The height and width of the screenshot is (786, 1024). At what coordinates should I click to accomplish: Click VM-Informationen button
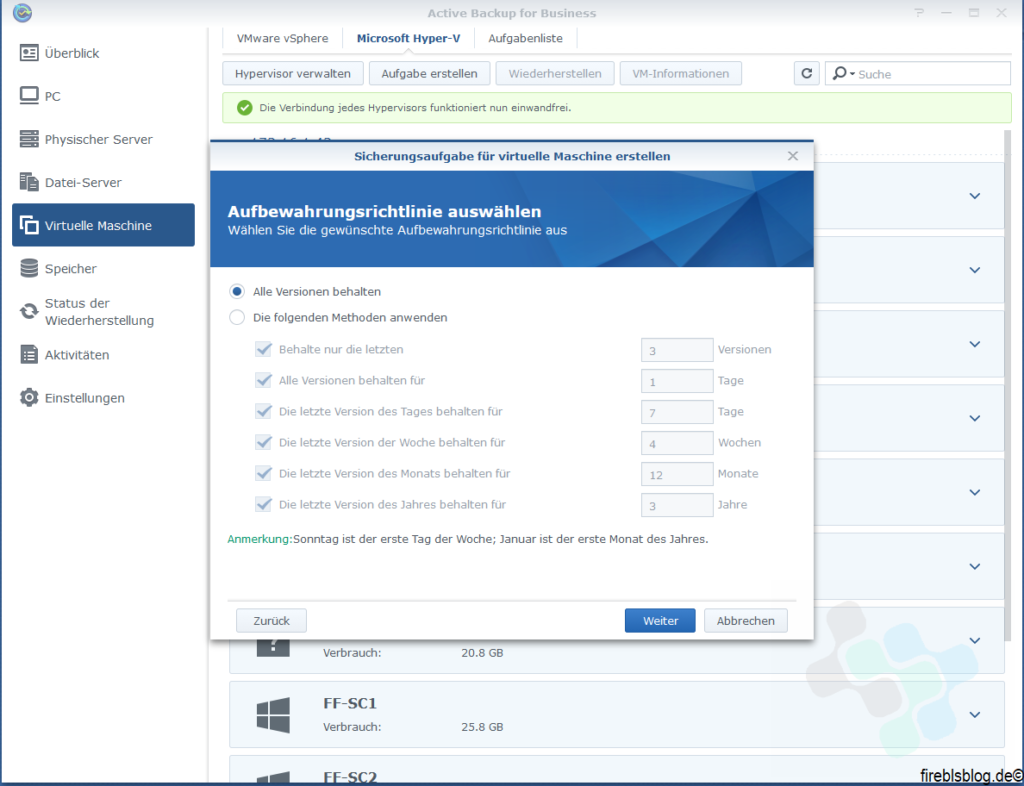tap(680, 74)
